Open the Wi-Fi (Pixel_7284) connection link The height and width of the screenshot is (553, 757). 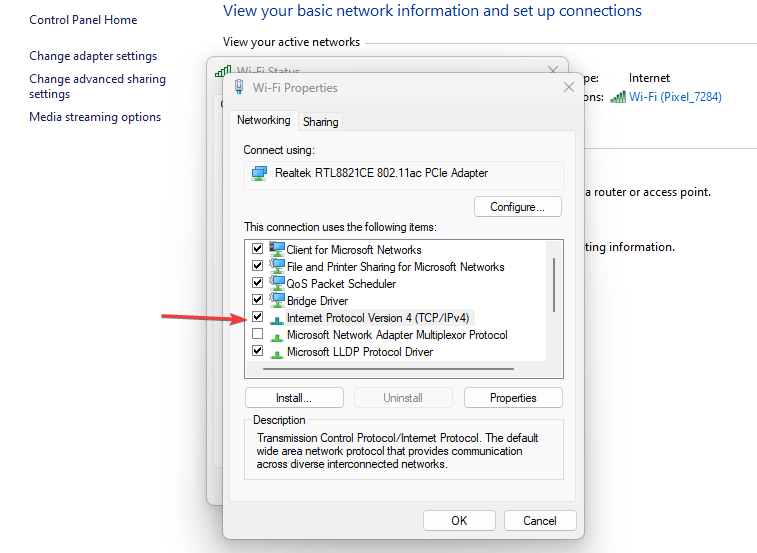(675, 97)
